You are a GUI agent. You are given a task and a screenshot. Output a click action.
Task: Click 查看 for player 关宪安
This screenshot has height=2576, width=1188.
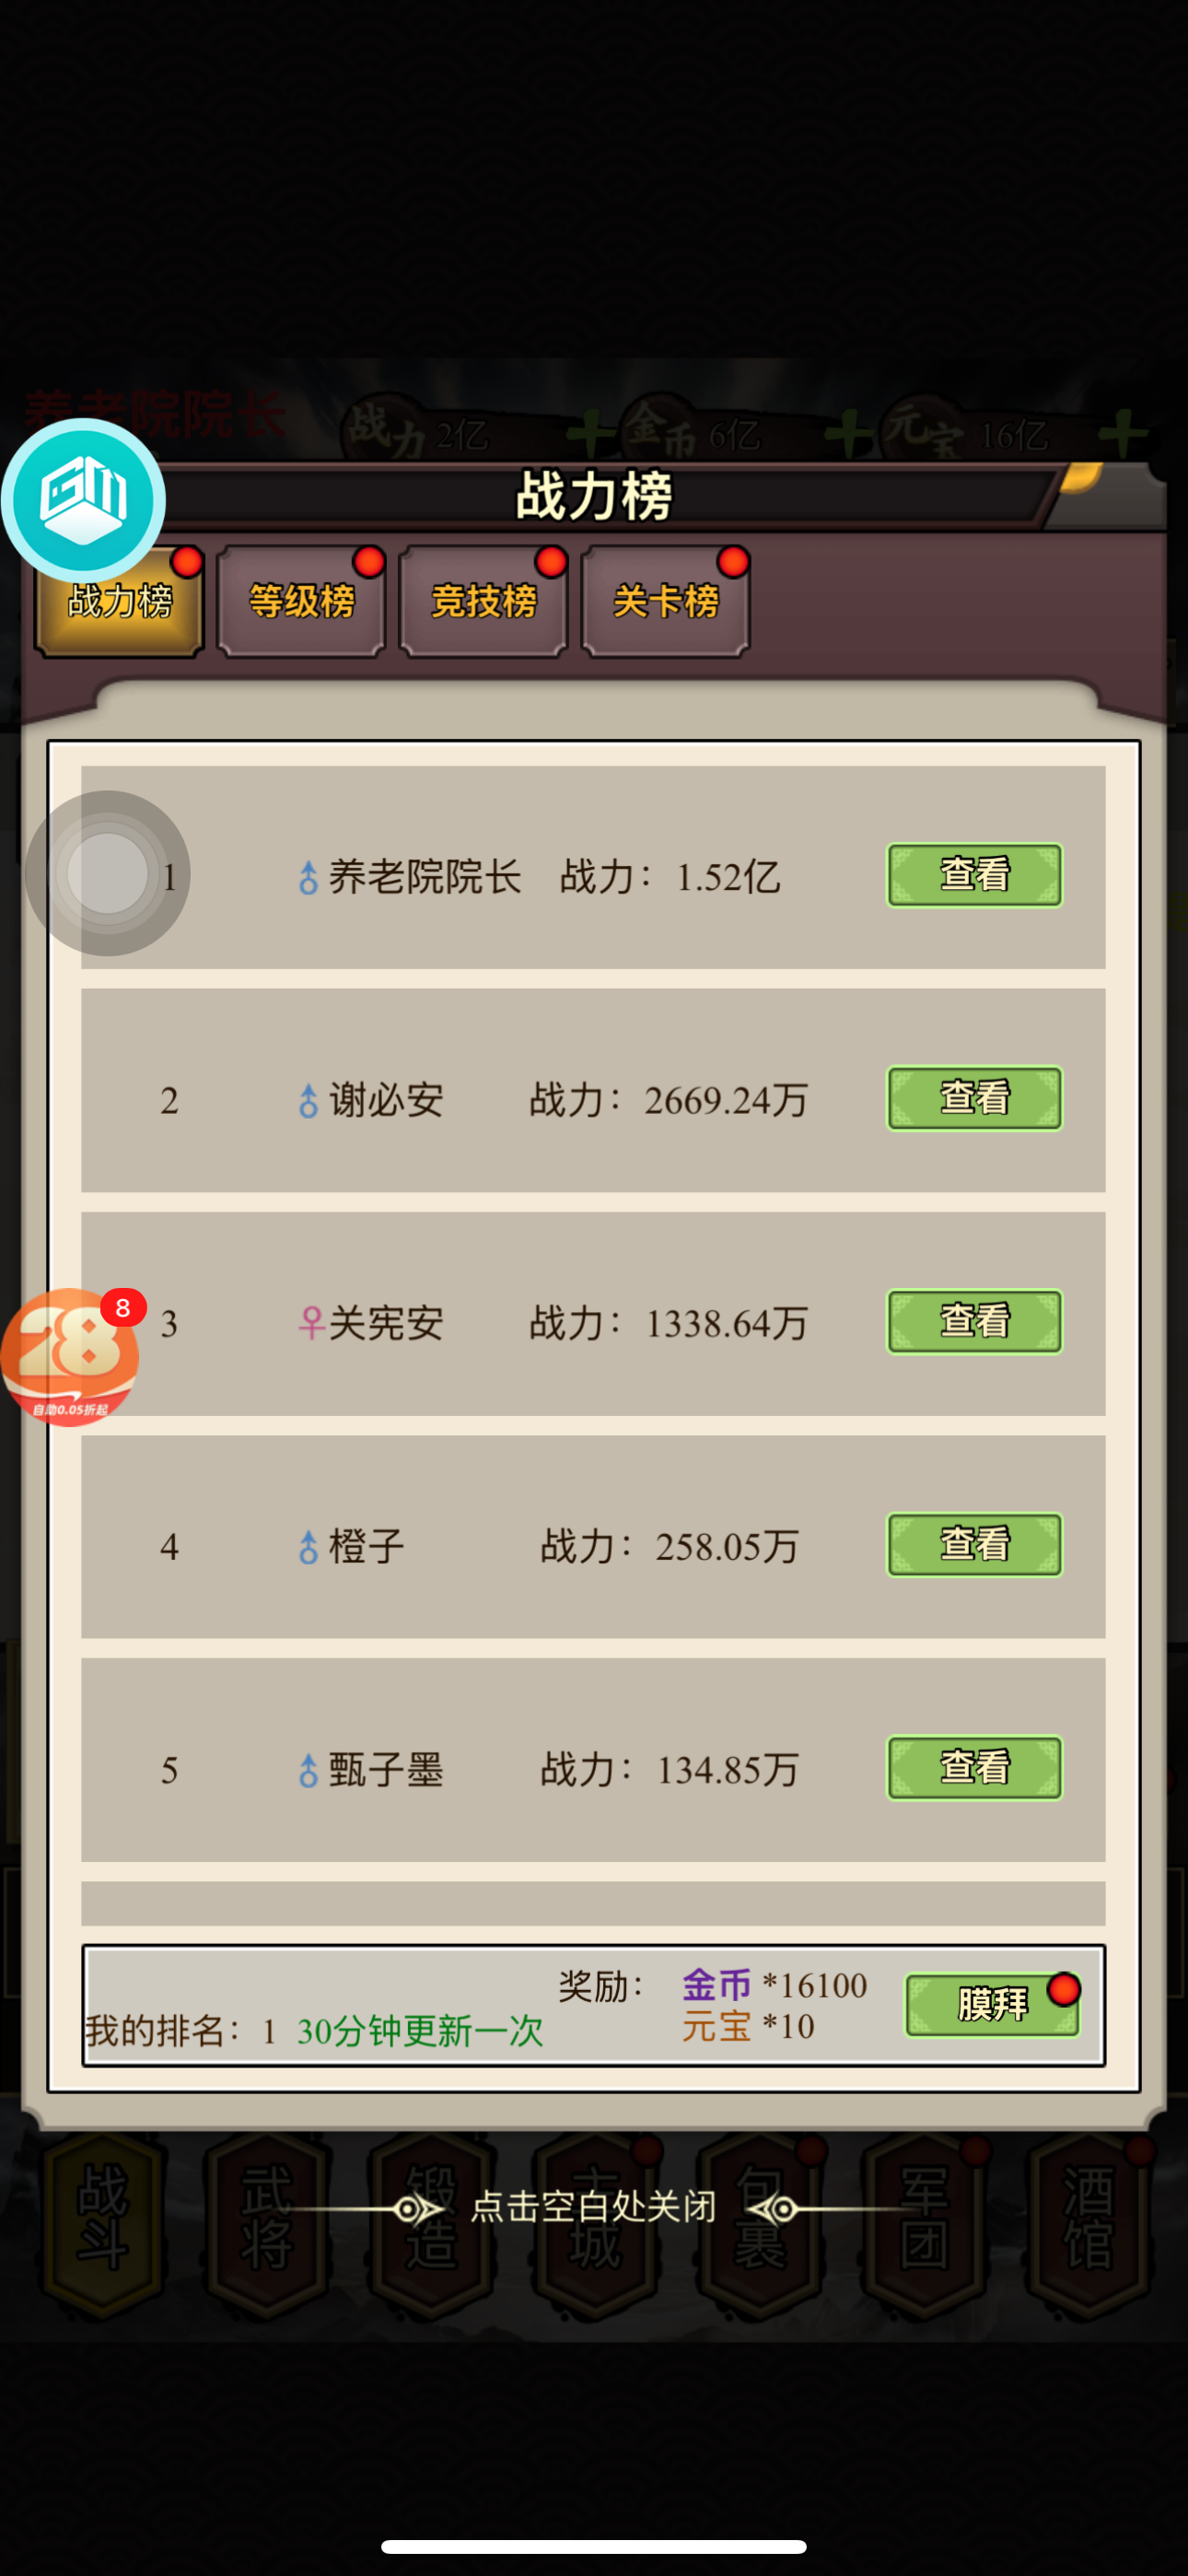[x=974, y=1321]
